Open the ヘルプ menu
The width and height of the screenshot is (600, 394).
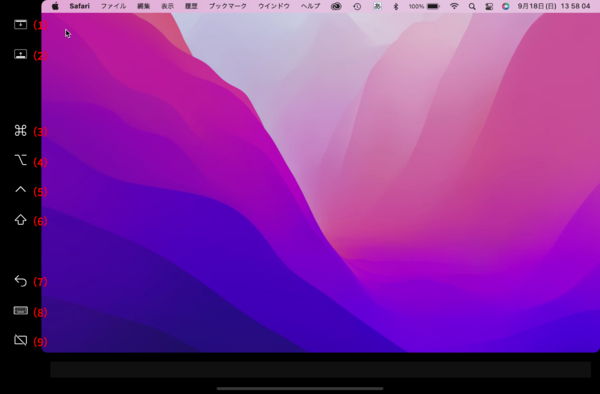[310, 6]
